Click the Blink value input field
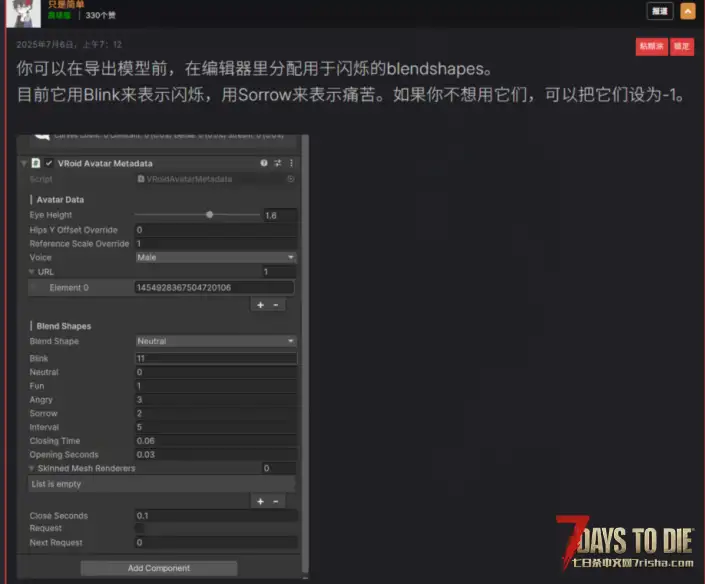The image size is (705, 584). [215, 358]
